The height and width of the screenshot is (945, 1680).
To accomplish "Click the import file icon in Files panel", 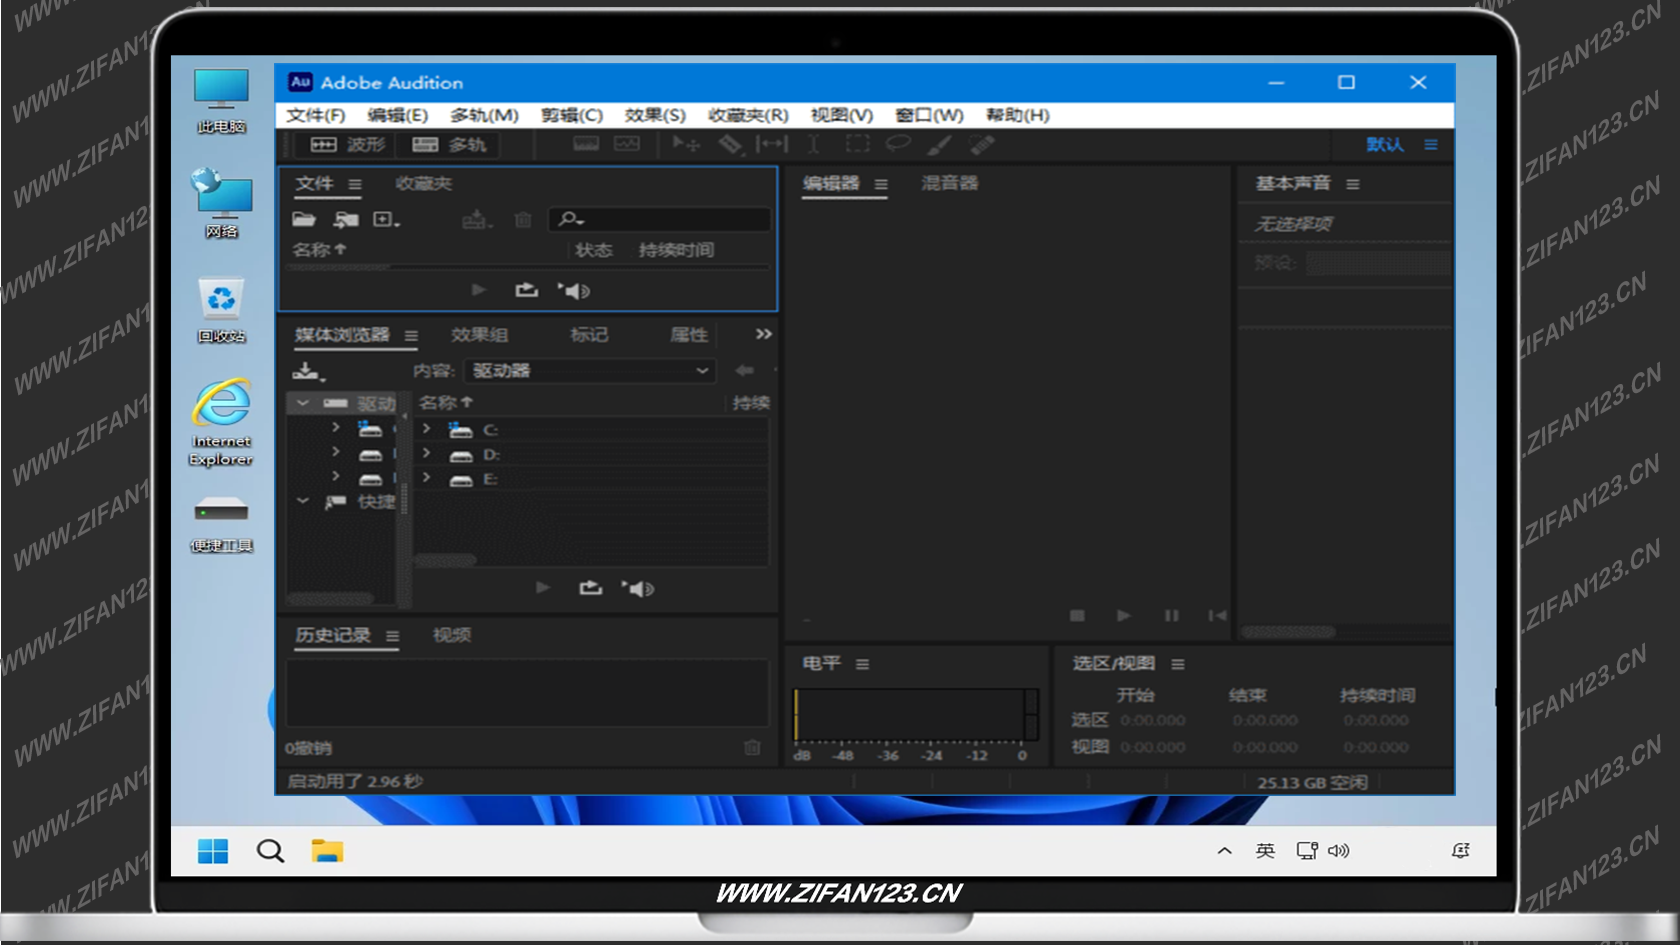I will click(346, 219).
